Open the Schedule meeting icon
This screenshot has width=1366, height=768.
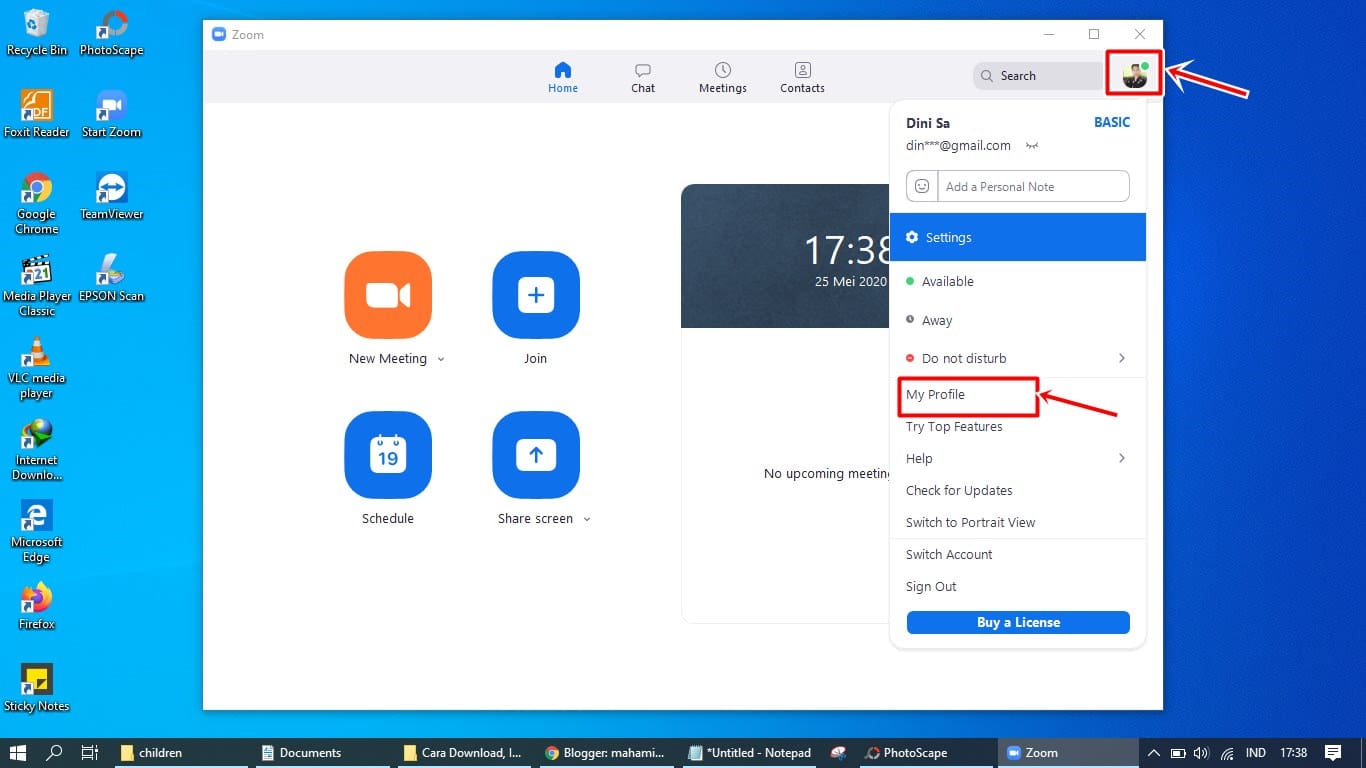[x=388, y=455]
